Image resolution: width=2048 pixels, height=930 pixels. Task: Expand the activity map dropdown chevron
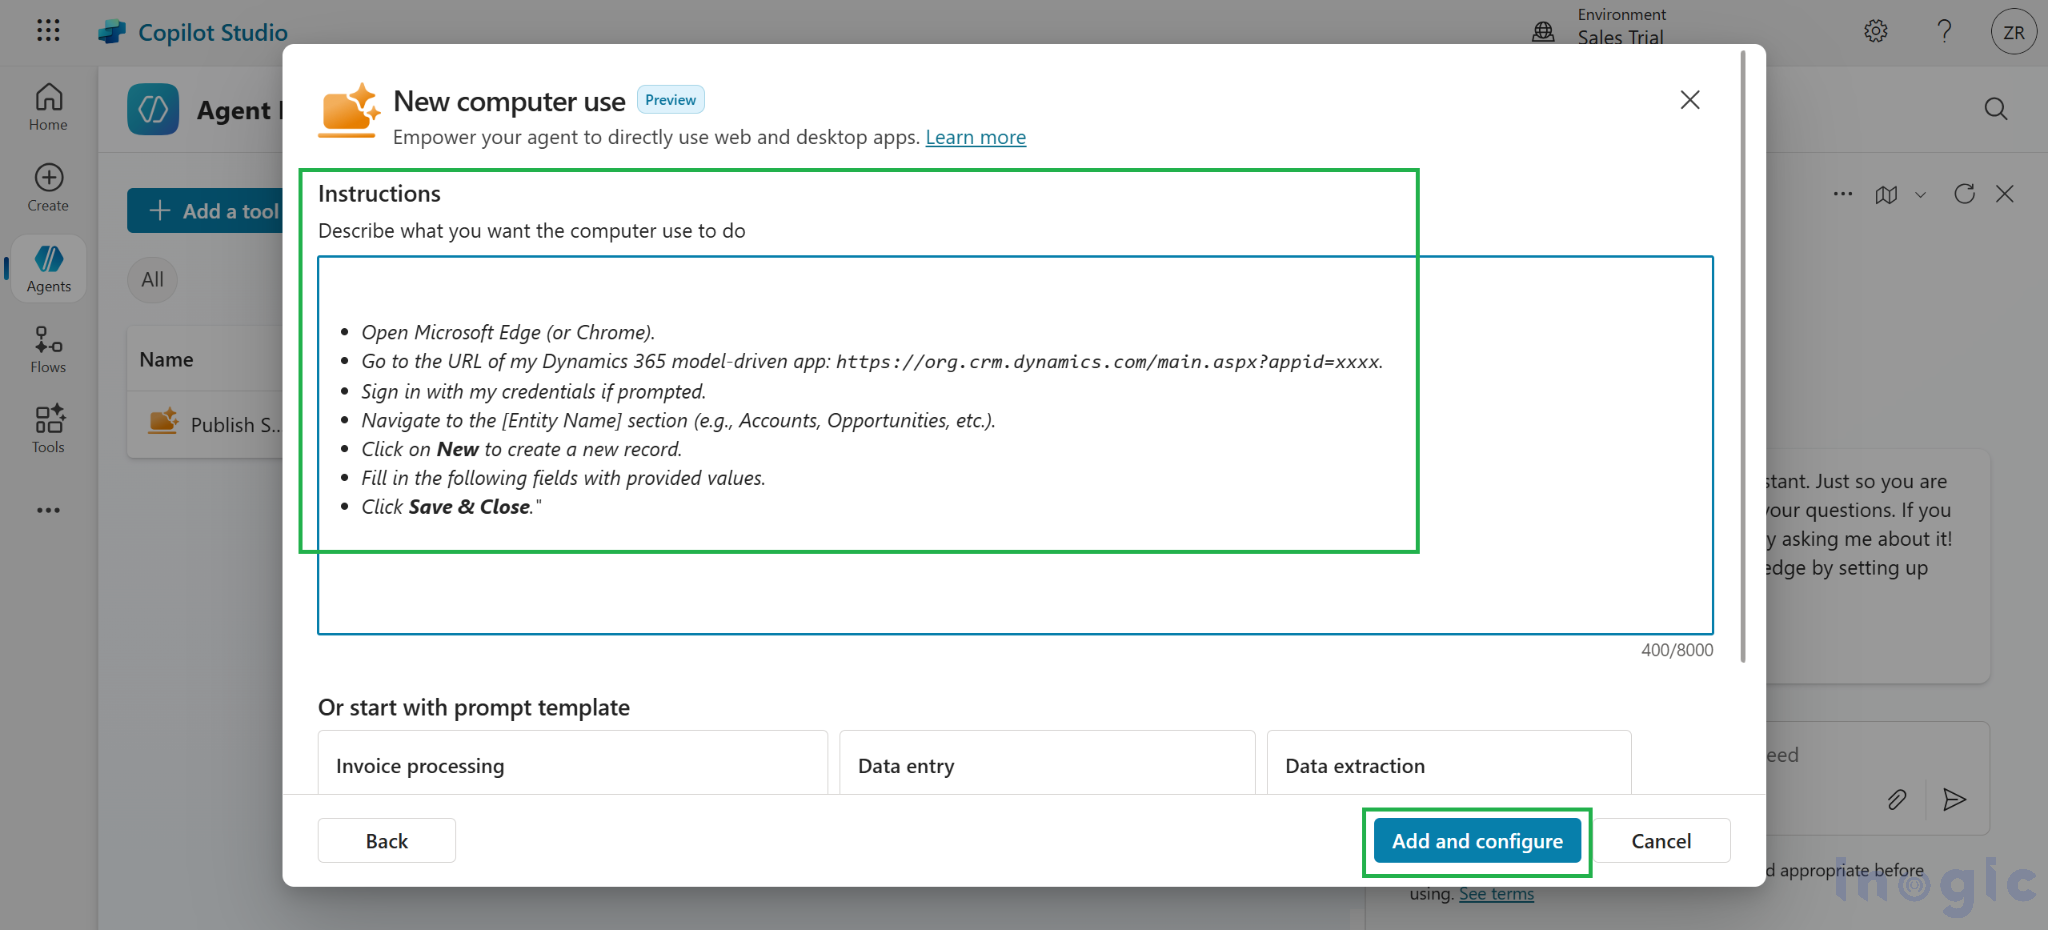click(1920, 195)
